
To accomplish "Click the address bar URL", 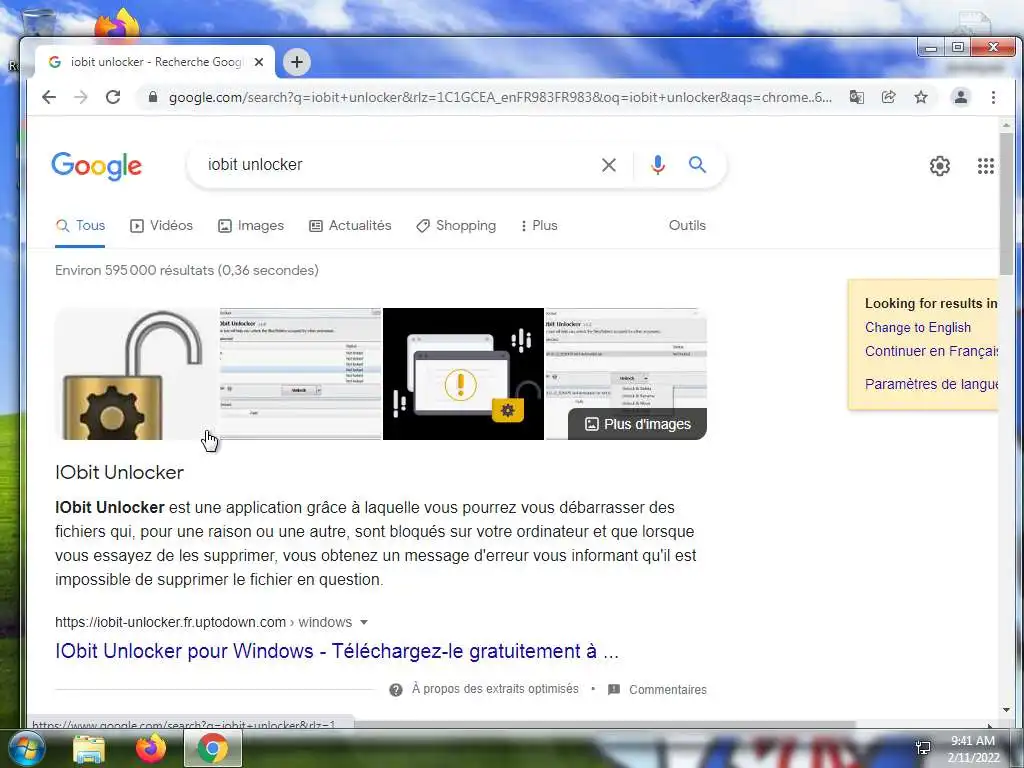I will (x=500, y=97).
